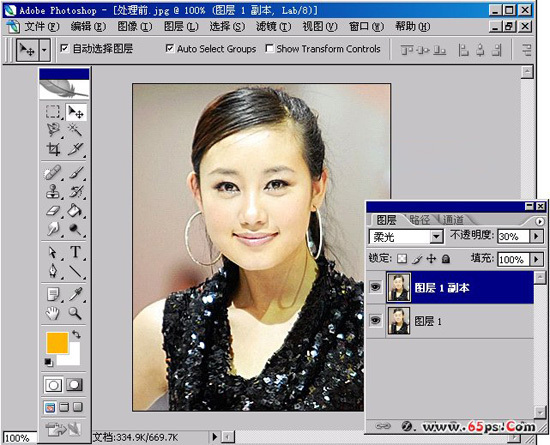Screen dimensions: 550x445
Task: Expand the 填充 fill slider arrow
Action: tap(536, 259)
